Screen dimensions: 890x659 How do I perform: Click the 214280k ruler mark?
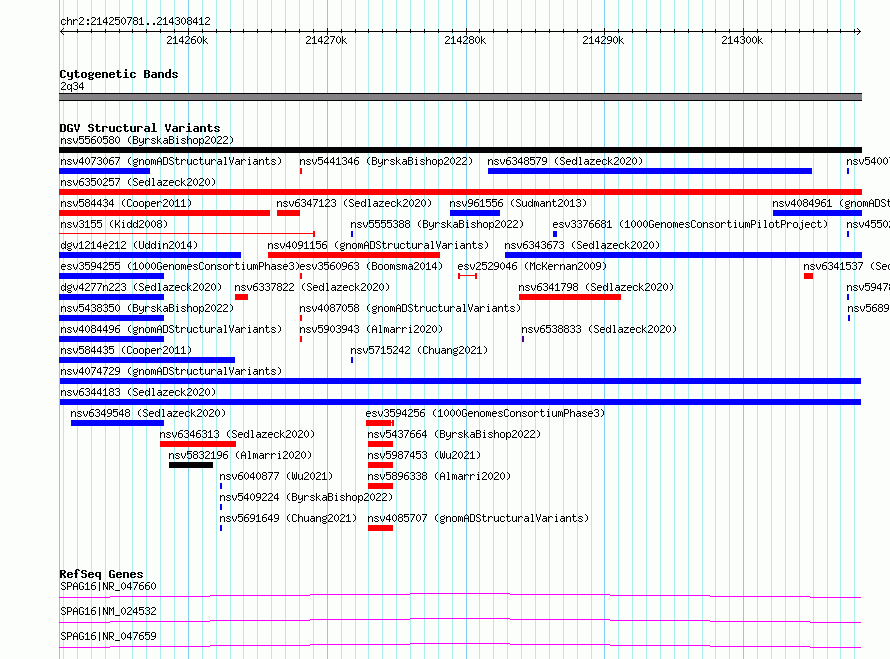465,40
